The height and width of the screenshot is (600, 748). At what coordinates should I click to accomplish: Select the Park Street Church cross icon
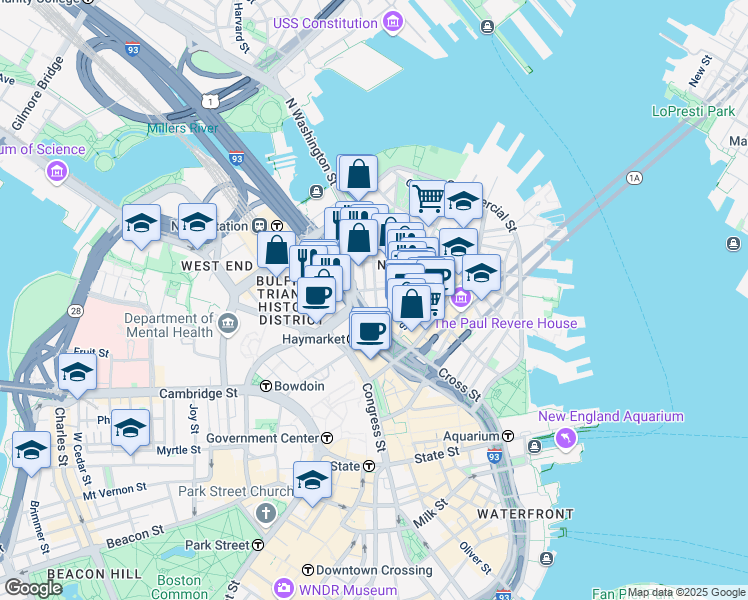coord(266,513)
